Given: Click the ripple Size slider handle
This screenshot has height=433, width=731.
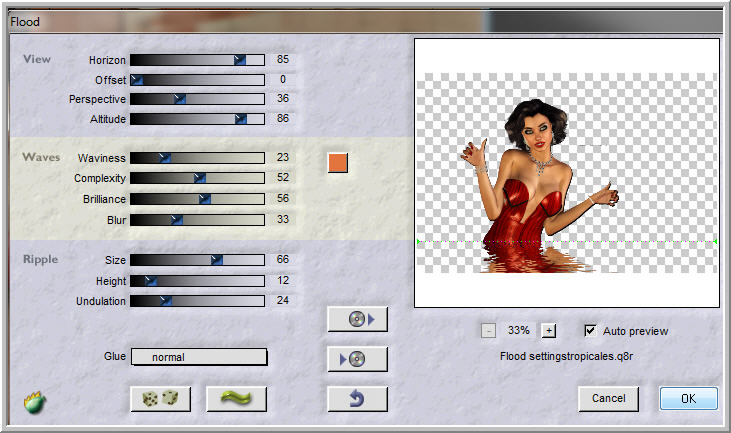Looking at the screenshot, I should coord(216,260).
